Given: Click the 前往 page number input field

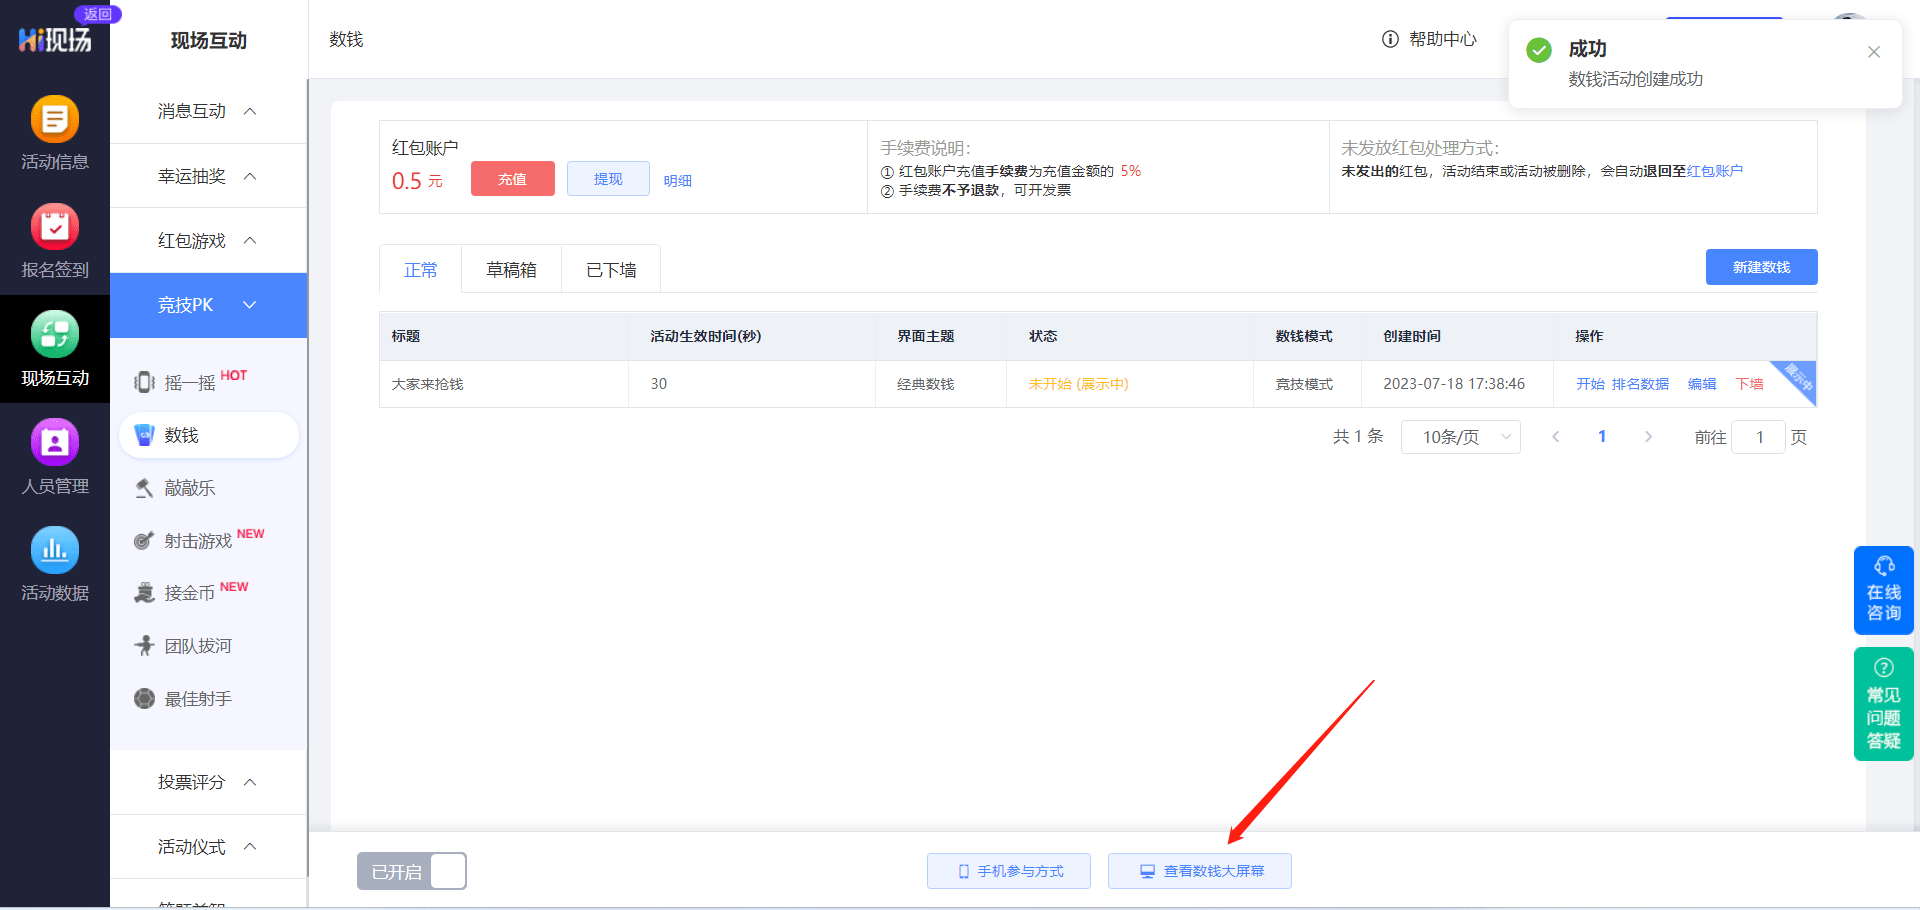Looking at the screenshot, I should click(x=1759, y=437).
